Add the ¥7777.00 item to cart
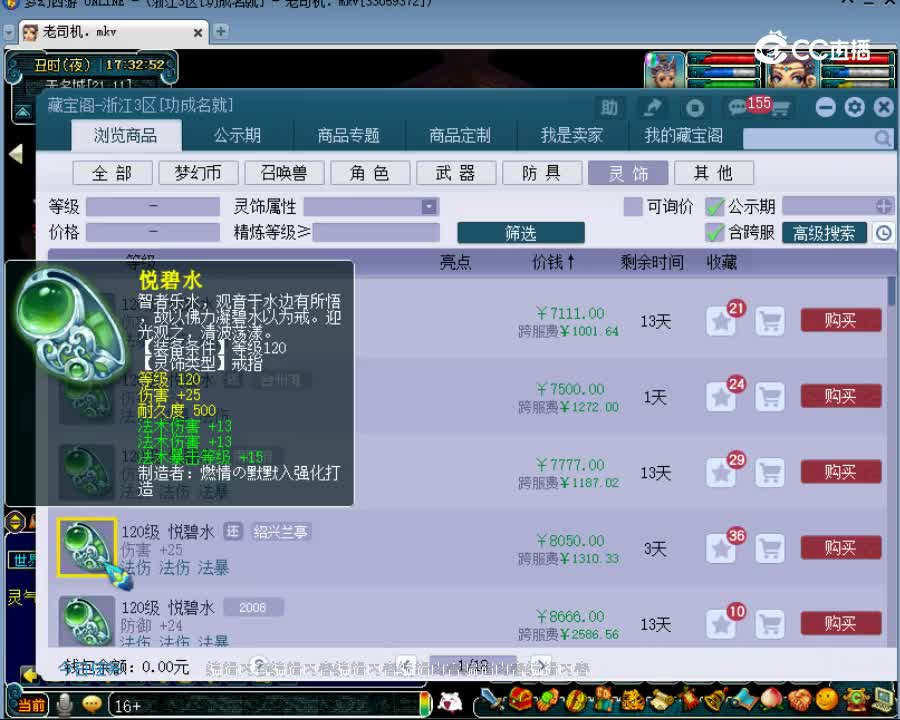 click(x=770, y=473)
